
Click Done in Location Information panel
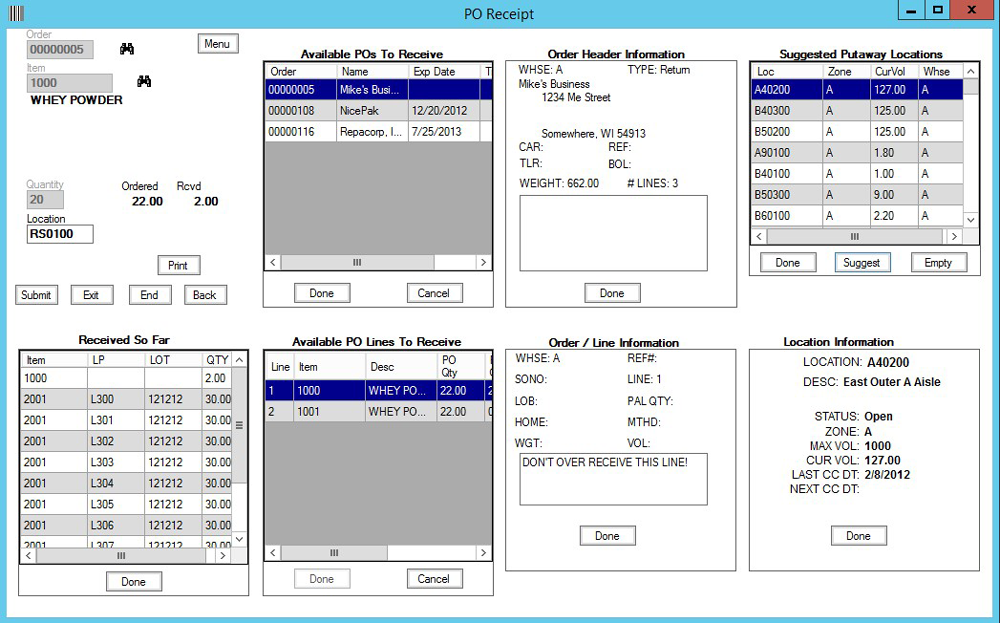[x=859, y=536]
